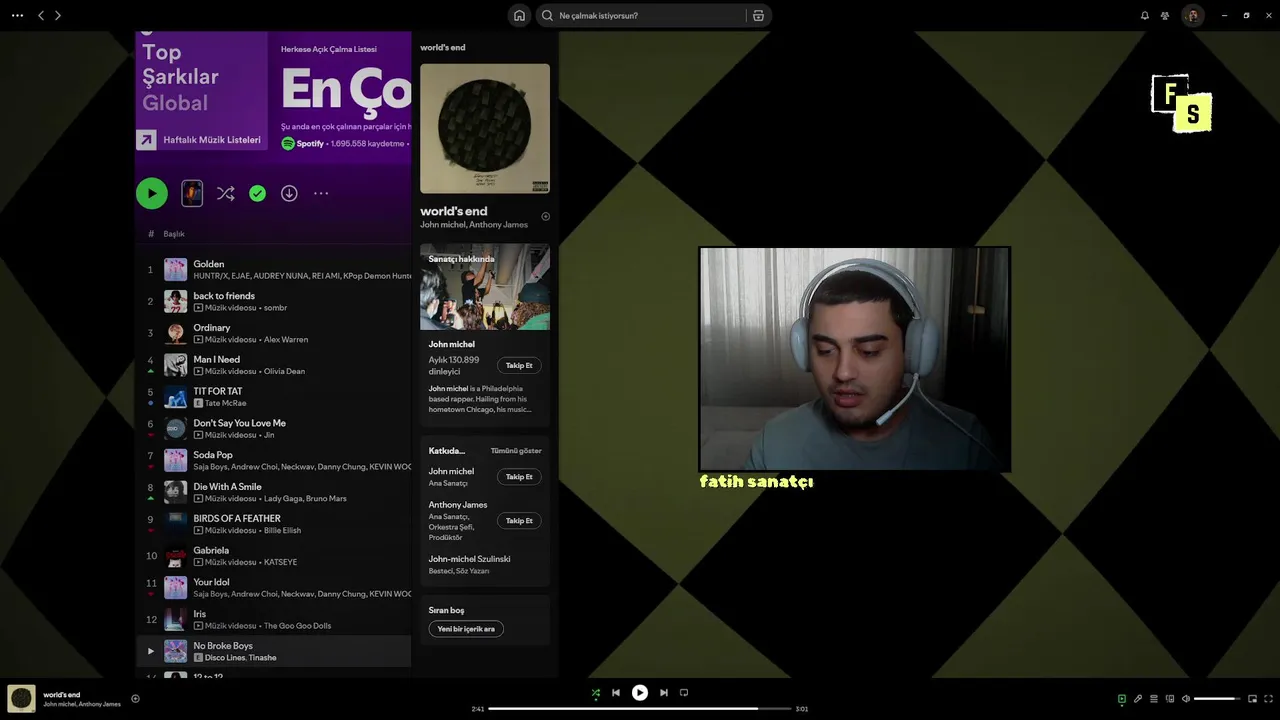Skip to previous track
1280x720 pixels.
pyautogui.click(x=616, y=692)
